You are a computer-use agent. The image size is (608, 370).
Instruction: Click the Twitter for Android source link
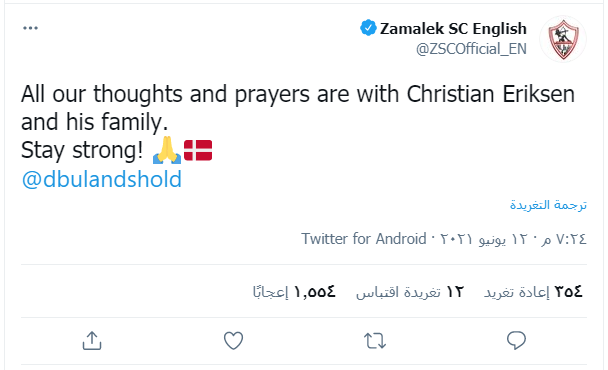pyautogui.click(x=364, y=239)
